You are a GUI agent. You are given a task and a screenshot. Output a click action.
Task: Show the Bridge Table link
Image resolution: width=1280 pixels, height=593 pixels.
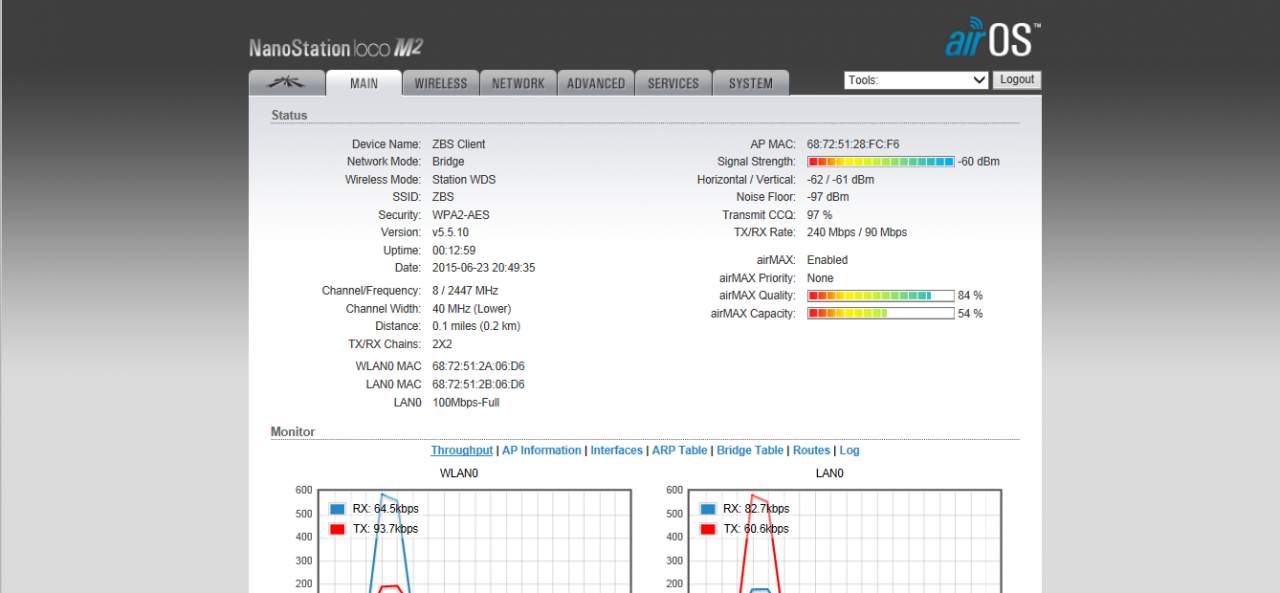click(749, 451)
